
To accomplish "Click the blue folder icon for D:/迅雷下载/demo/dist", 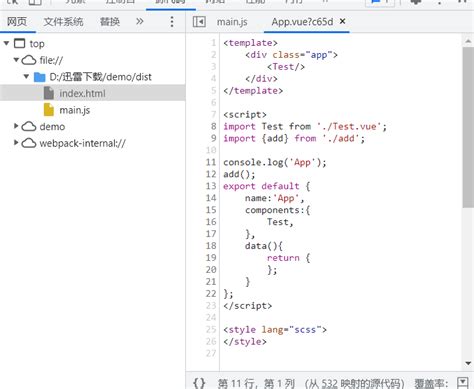I will [39, 77].
